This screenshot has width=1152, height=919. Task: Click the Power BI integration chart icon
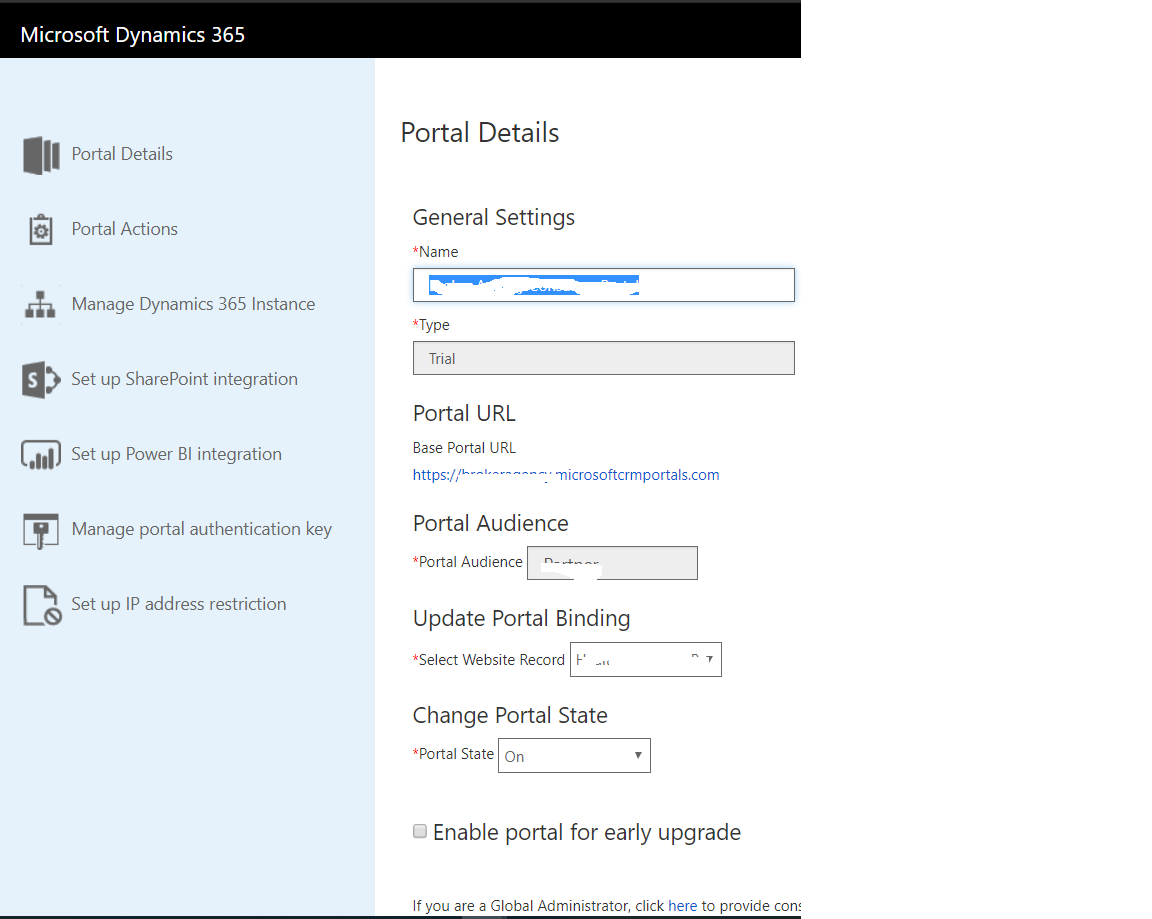[x=41, y=455]
